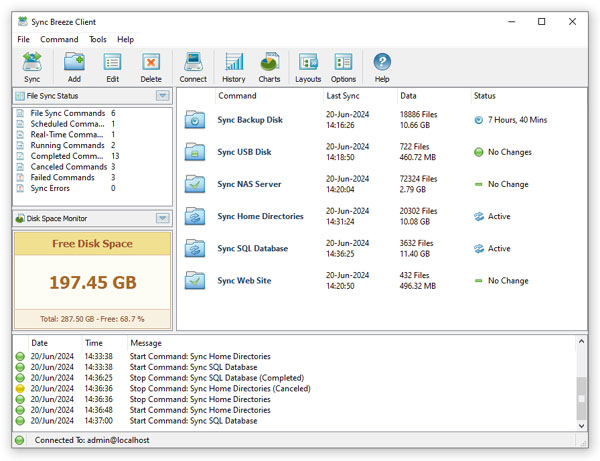Open the Tools menu
The height and width of the screenshot is (461, 600).
pyautogui.click(x=98, y=39)
